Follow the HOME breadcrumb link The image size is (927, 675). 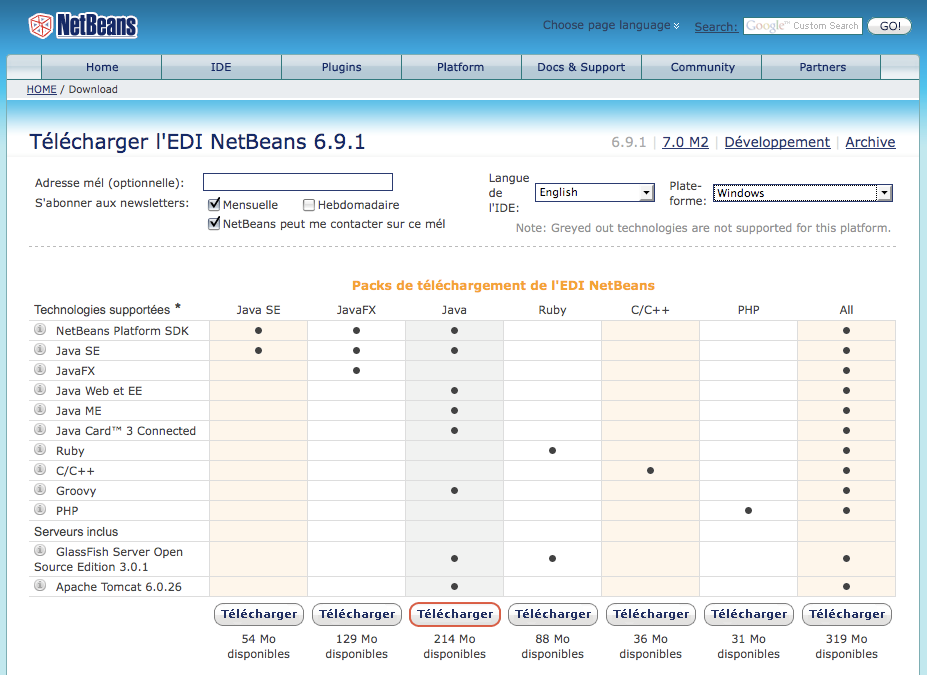tap(41, 89)
